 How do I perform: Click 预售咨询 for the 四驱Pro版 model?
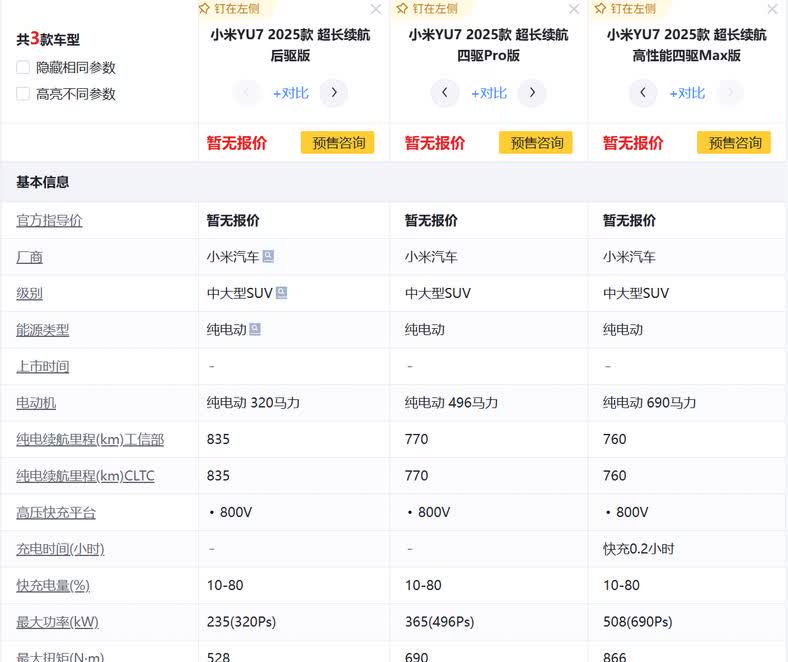pos(536,143)
